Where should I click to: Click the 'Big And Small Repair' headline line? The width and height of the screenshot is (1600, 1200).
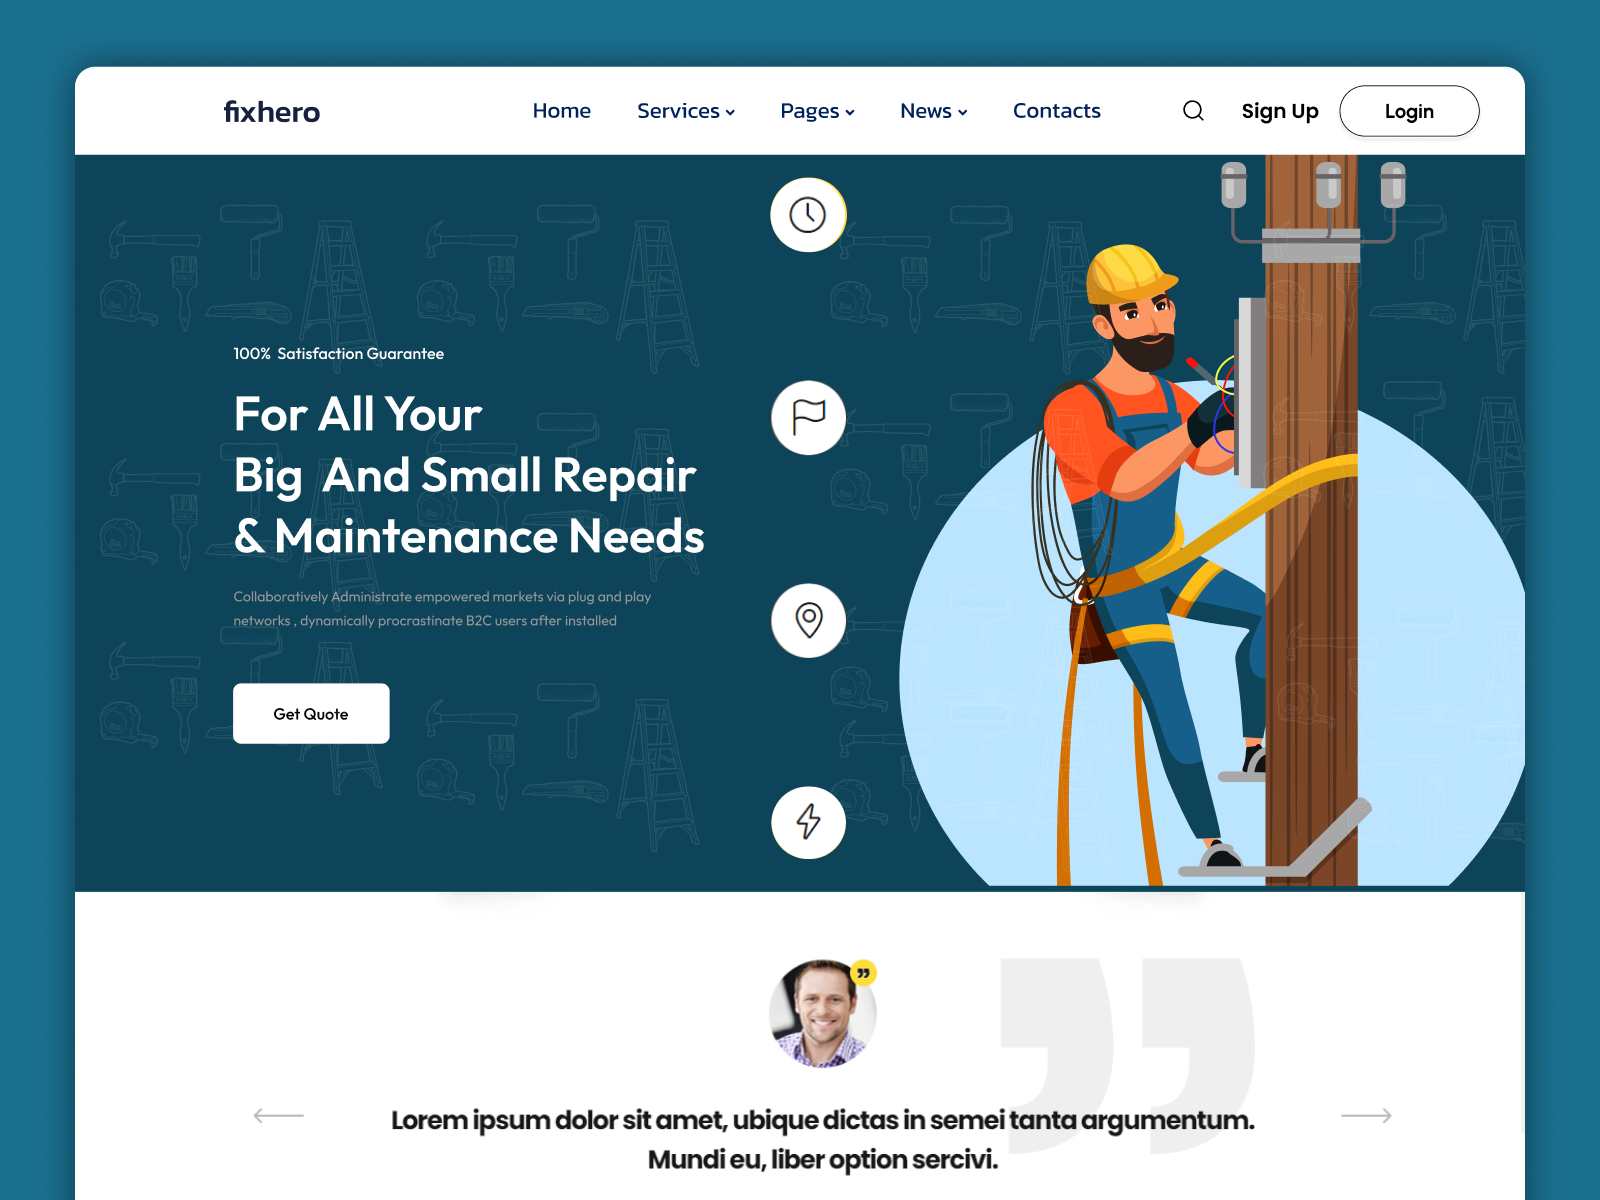465,476
